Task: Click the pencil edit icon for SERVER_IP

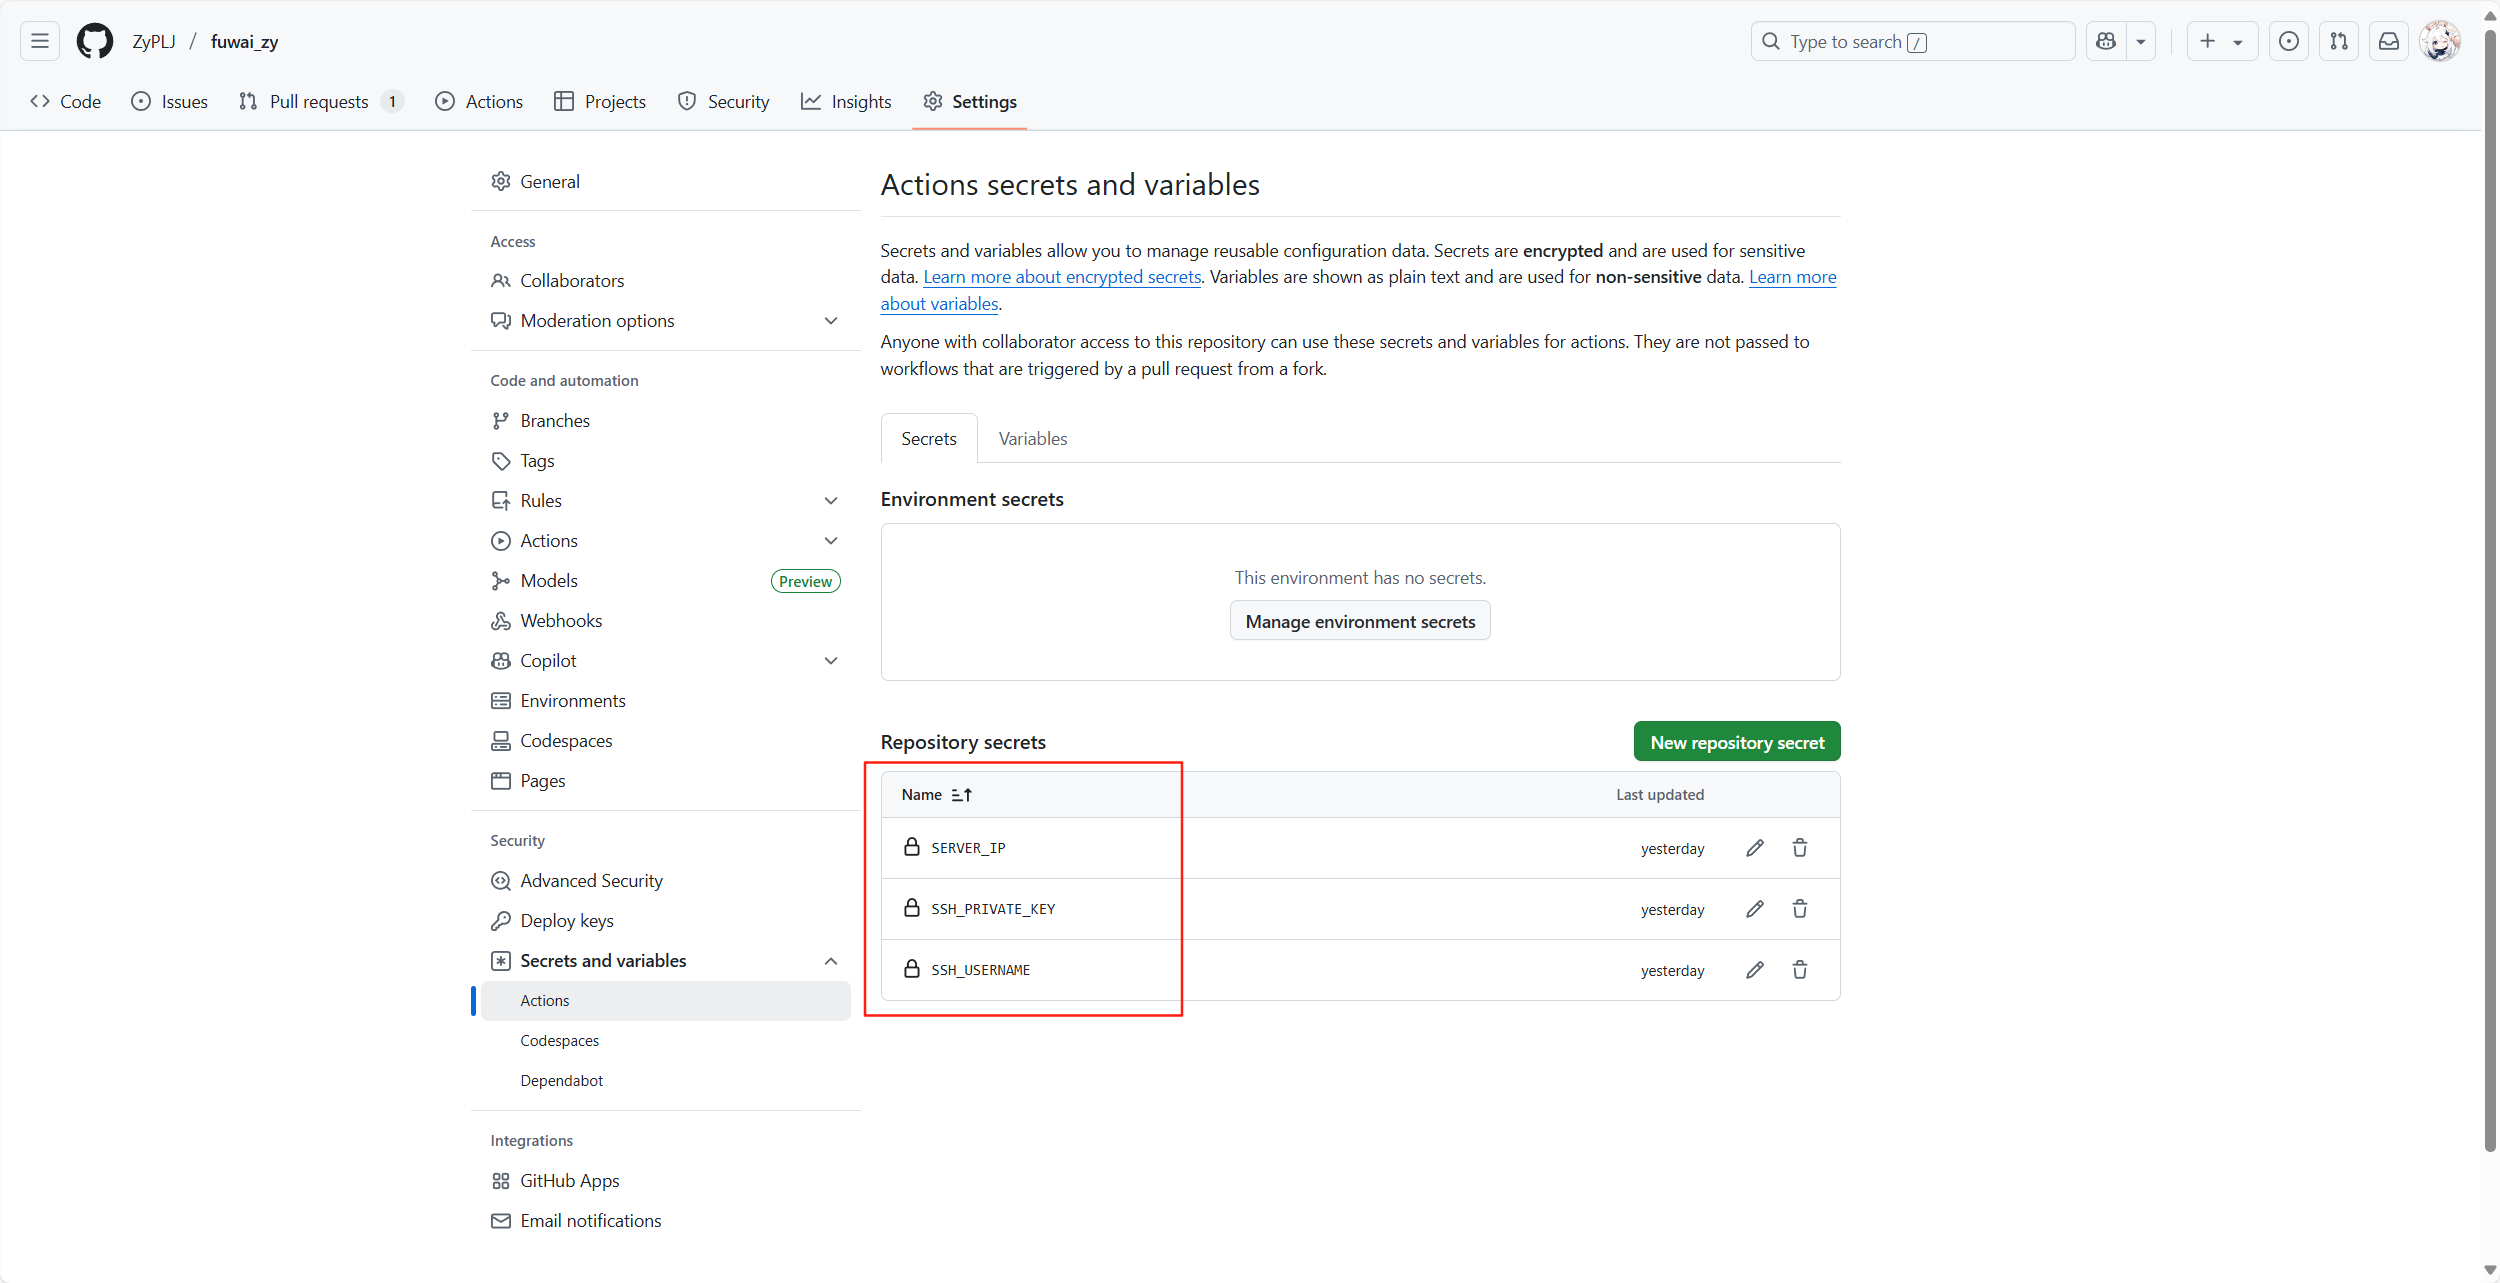Action: click(1754, 848)
